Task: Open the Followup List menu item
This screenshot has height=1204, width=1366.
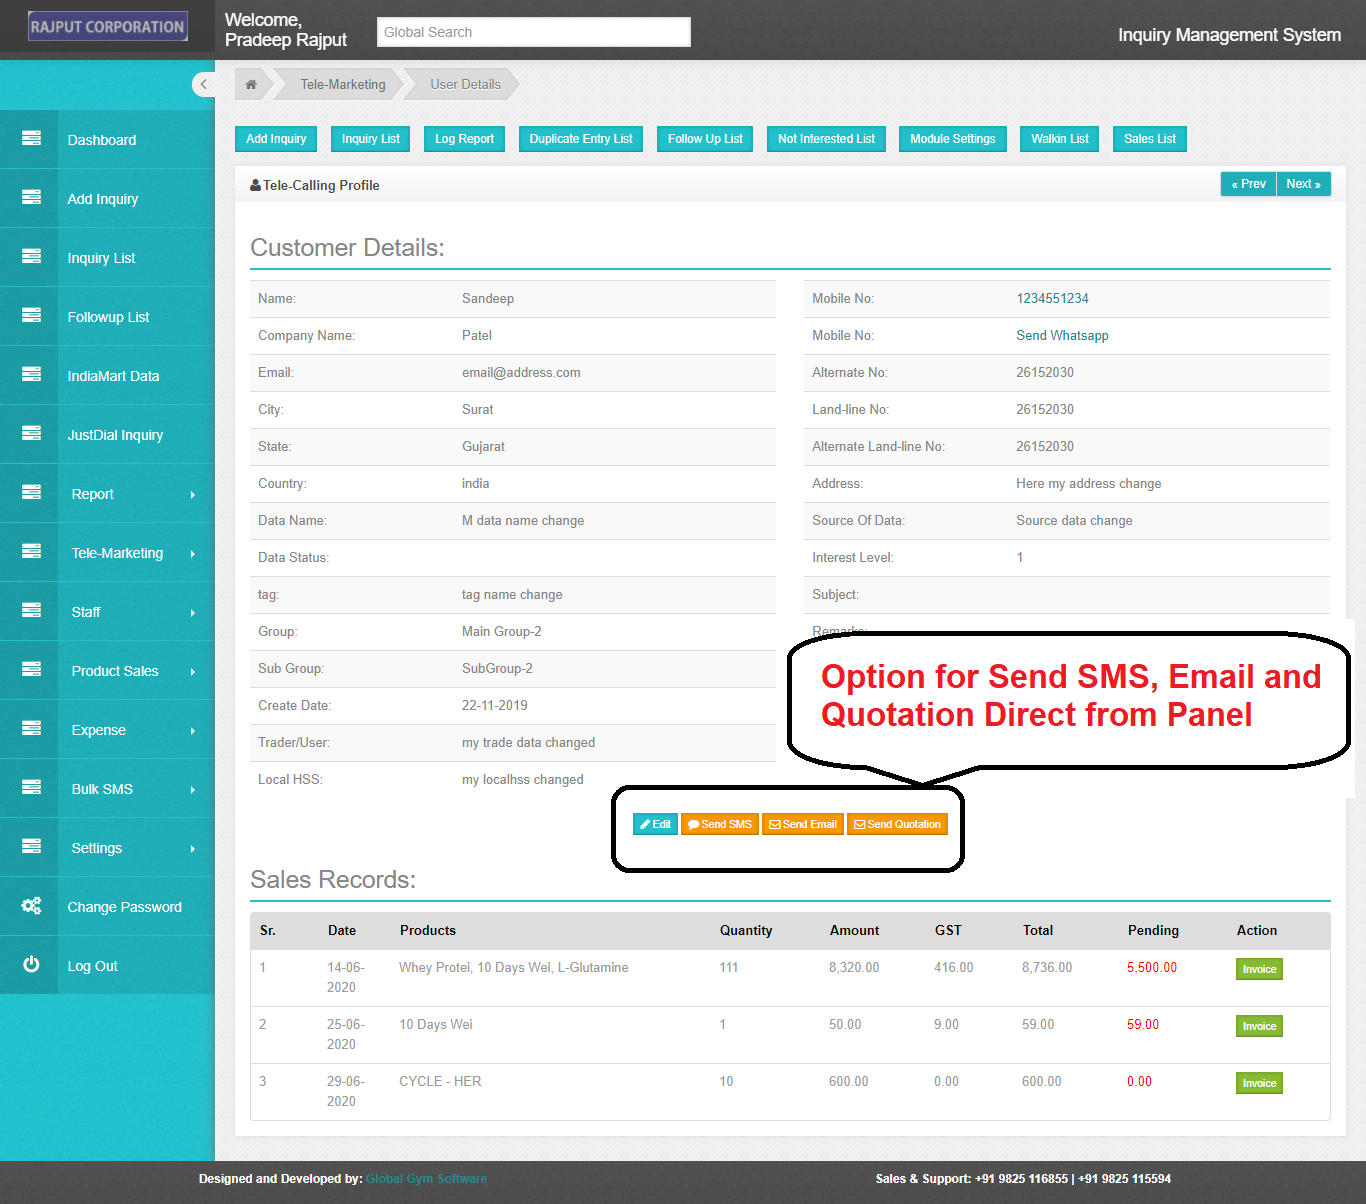Action: [108, 316]
